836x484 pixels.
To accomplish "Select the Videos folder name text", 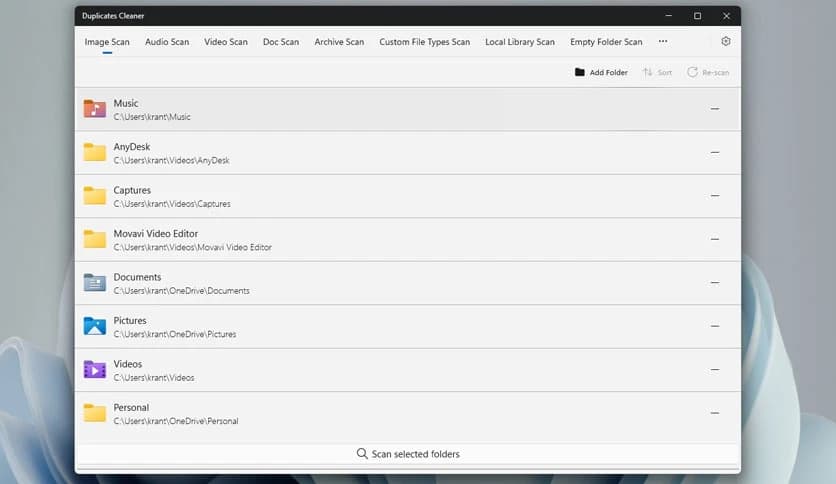I will tap(128, 364).
